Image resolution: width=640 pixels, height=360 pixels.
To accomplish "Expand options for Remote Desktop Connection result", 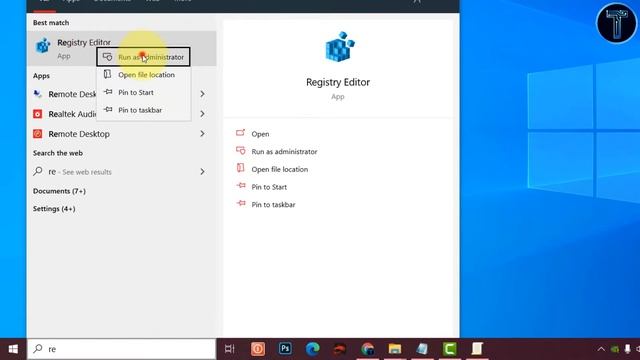I will pos(202,94).
